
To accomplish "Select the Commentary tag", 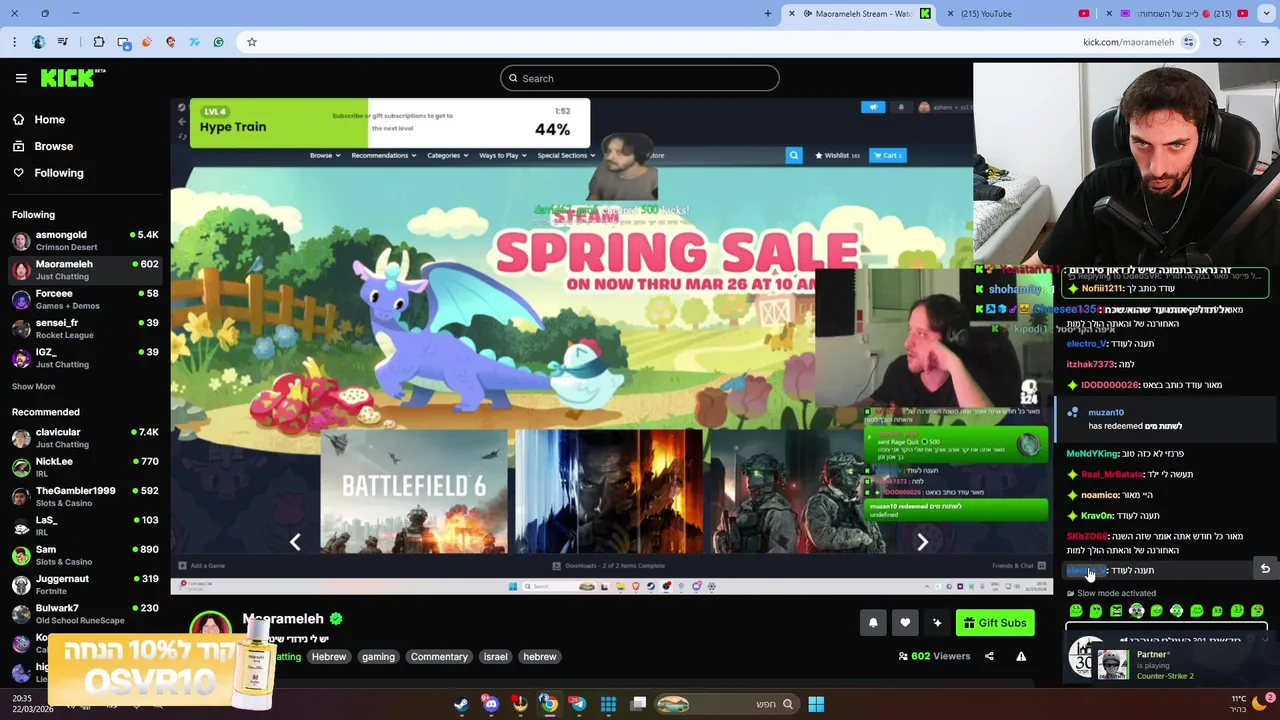I will 439,657.
